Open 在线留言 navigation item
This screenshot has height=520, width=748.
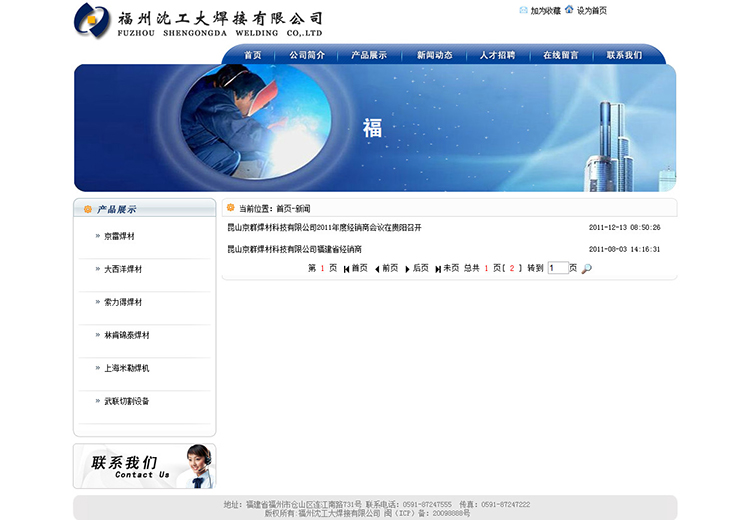pos(560,55)
